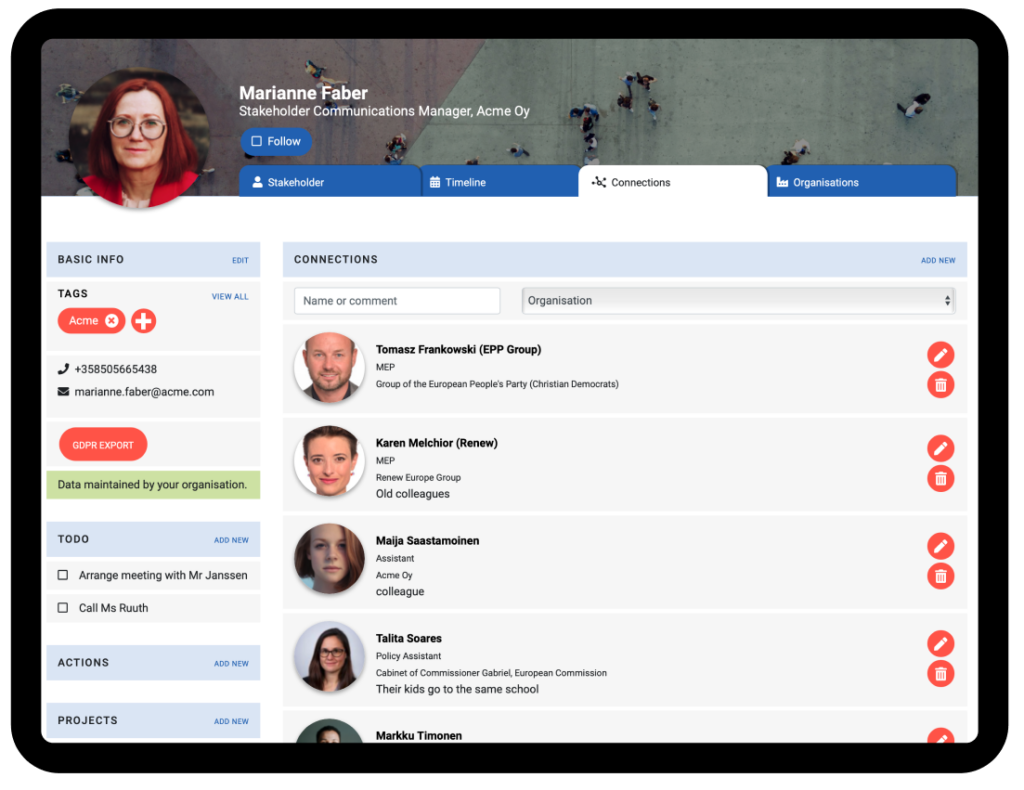The height and width of the screenshot is (790, 1024).
Task: Open the 'Maija Saastamoinen' name
Action: pos(427,541)
